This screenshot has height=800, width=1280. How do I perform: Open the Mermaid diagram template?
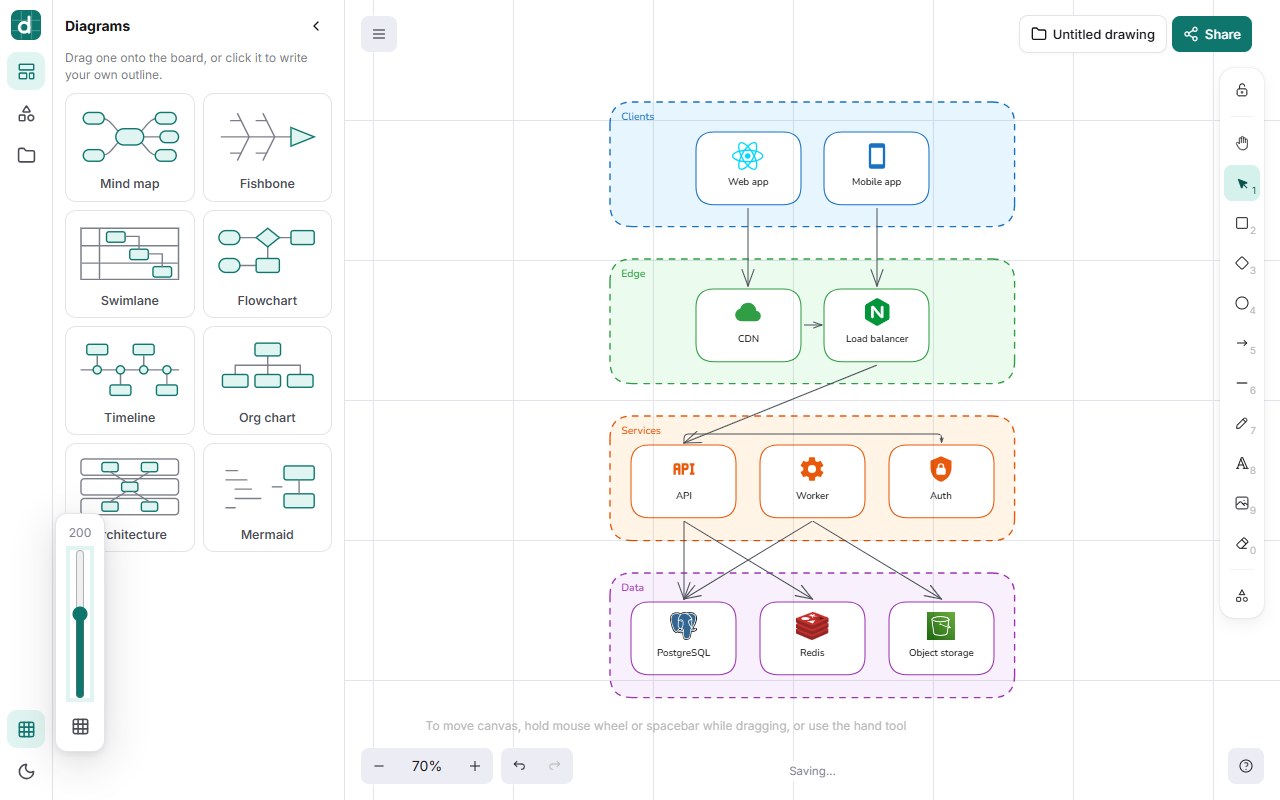[x=267, y=498]
